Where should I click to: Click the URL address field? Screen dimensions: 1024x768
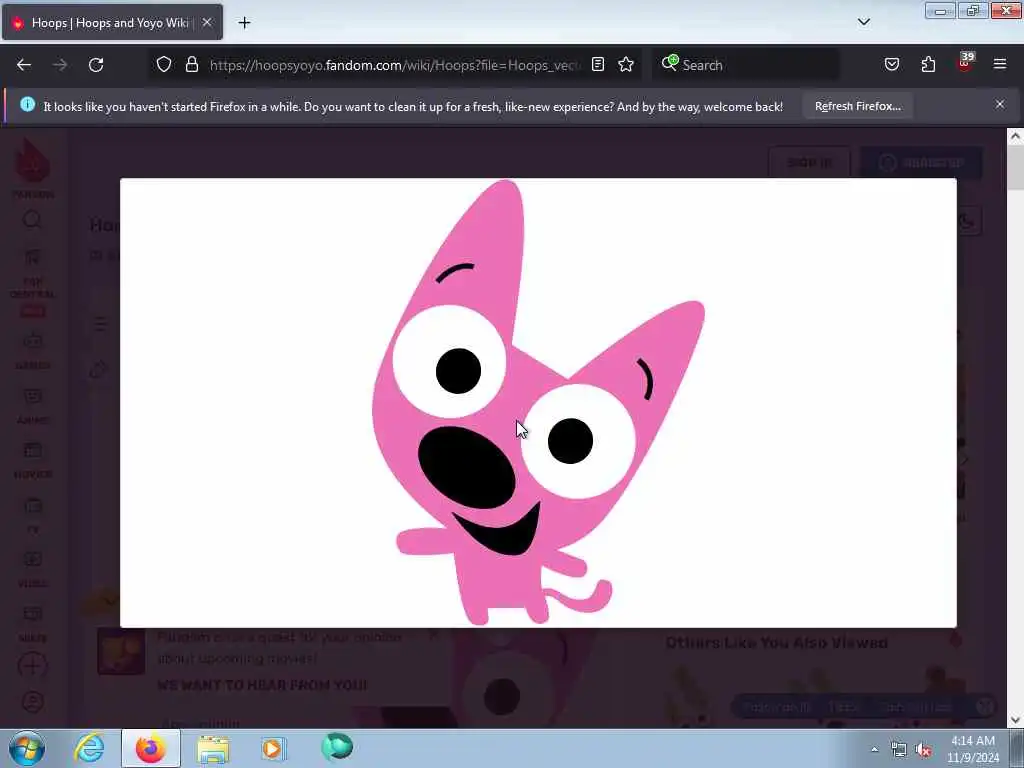pos(394,65)
